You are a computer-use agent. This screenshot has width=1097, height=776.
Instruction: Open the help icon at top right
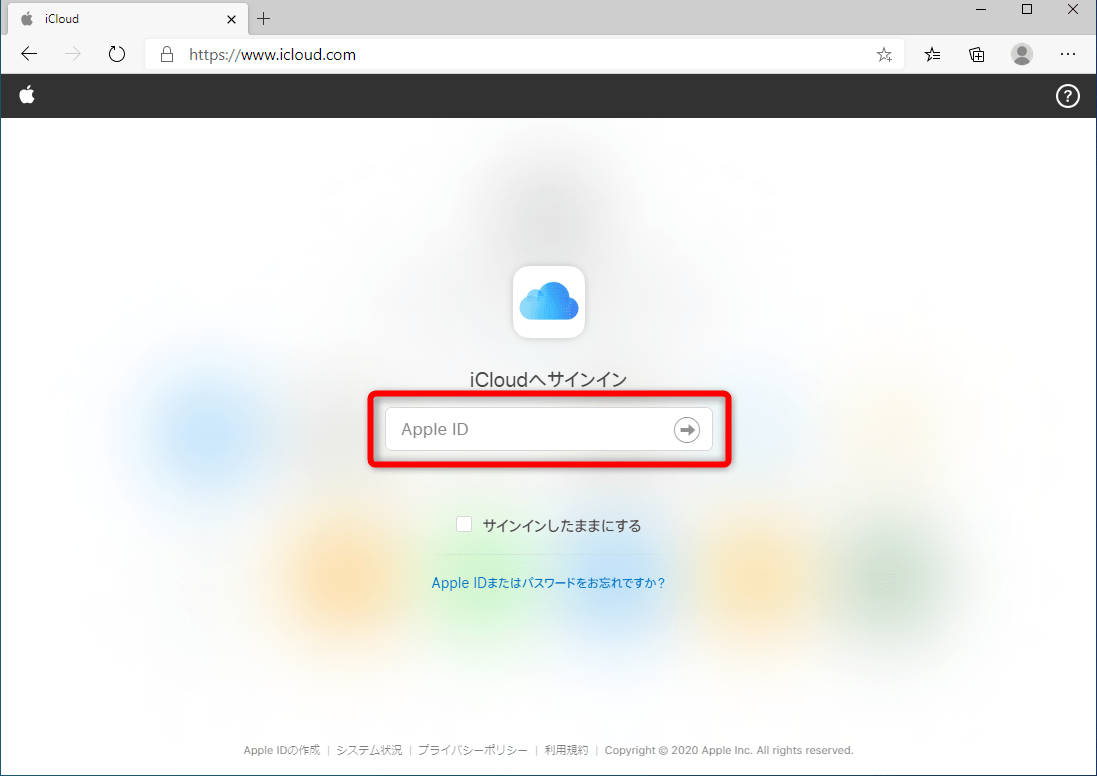pos(1067,96)
